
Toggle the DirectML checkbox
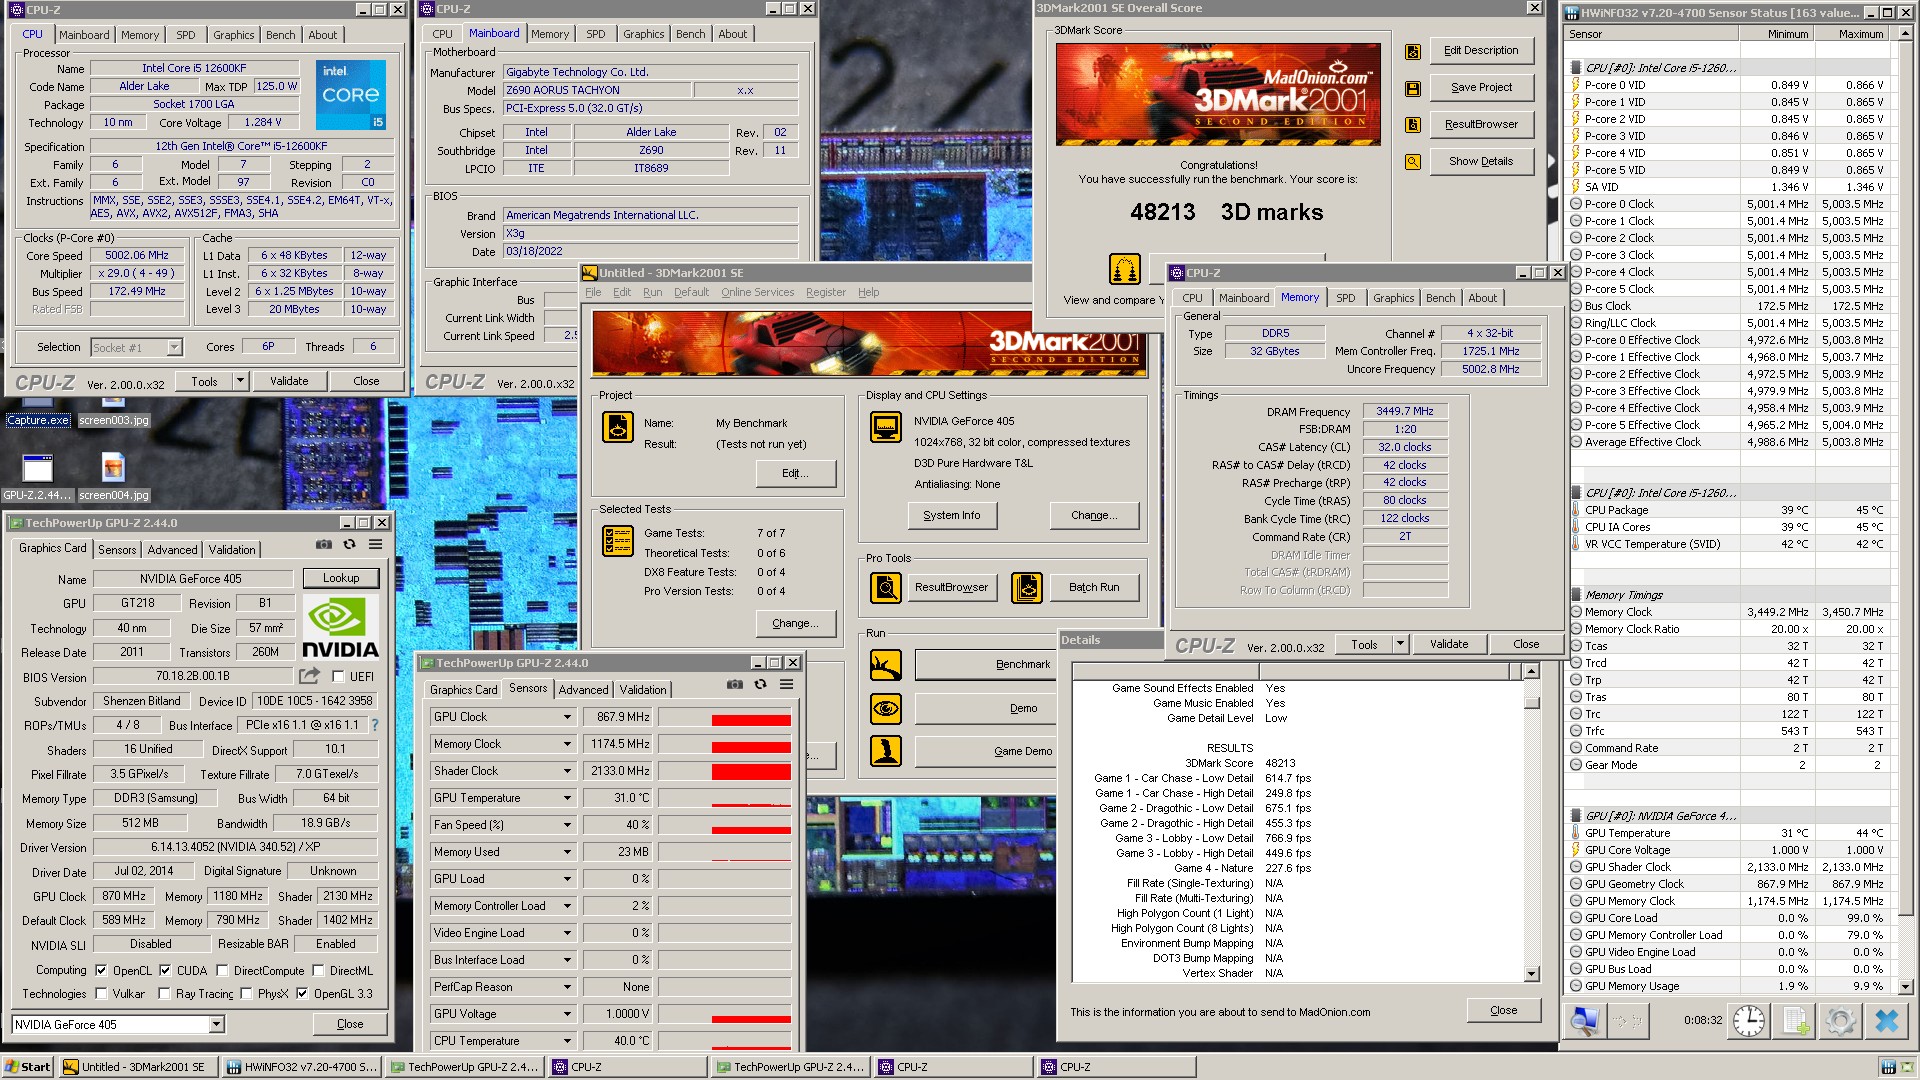pos(318,970)
